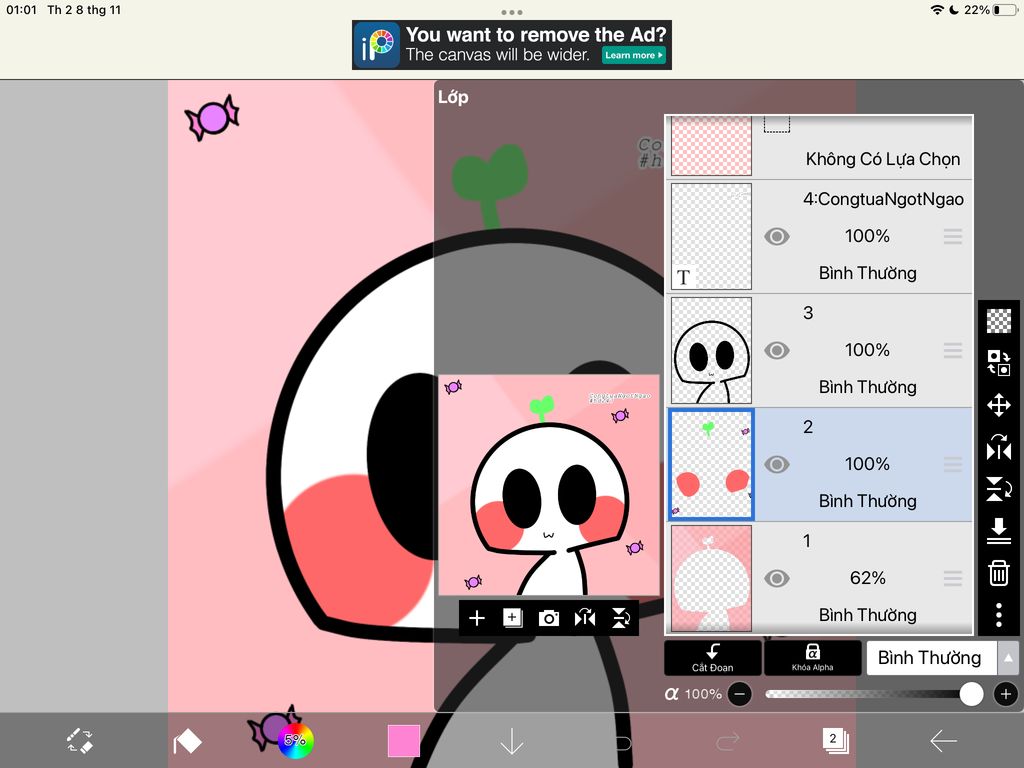Tap the dashed selection box icon
This screenshot has width=1024, height=768.
(x=777, y=125)
